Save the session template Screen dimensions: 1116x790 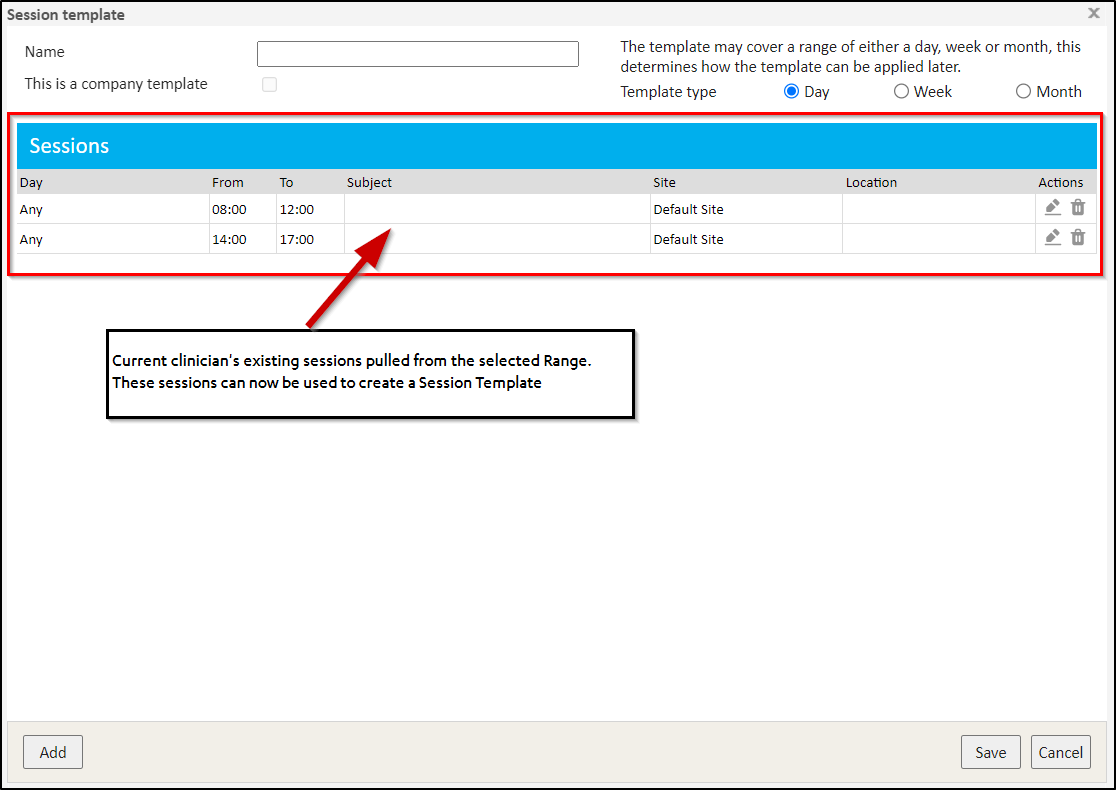coord(990,752)
